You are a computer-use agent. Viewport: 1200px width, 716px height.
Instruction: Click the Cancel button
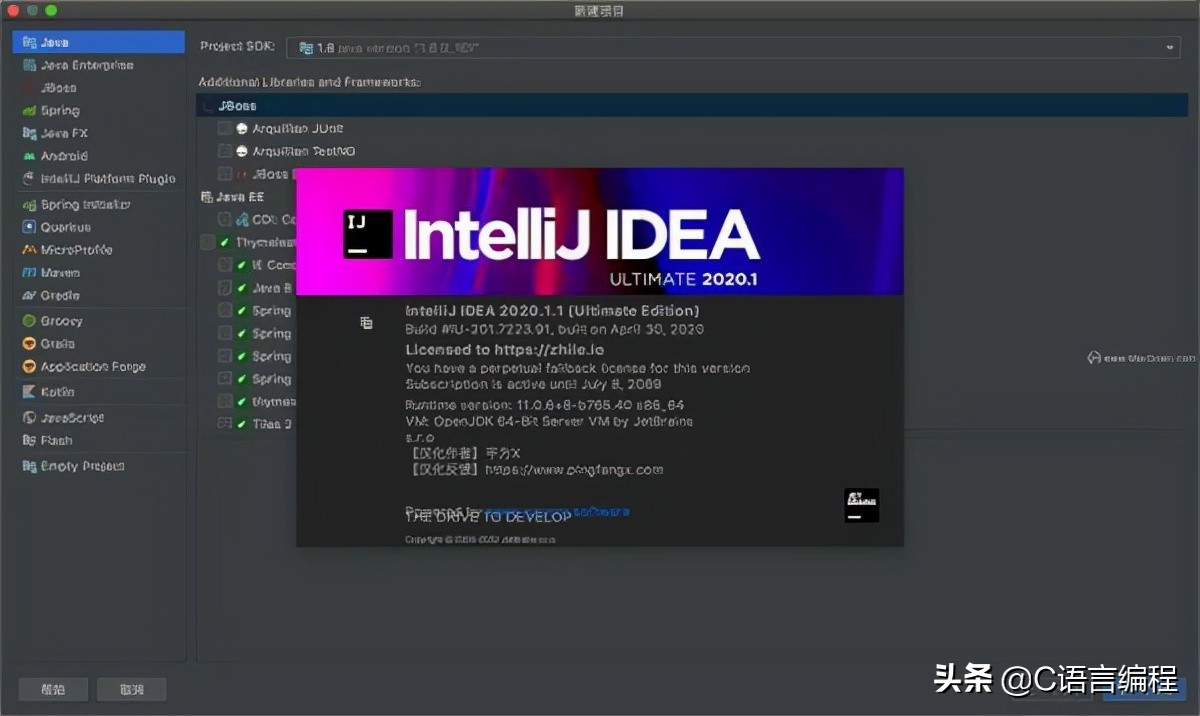click(x=131, y=689)
